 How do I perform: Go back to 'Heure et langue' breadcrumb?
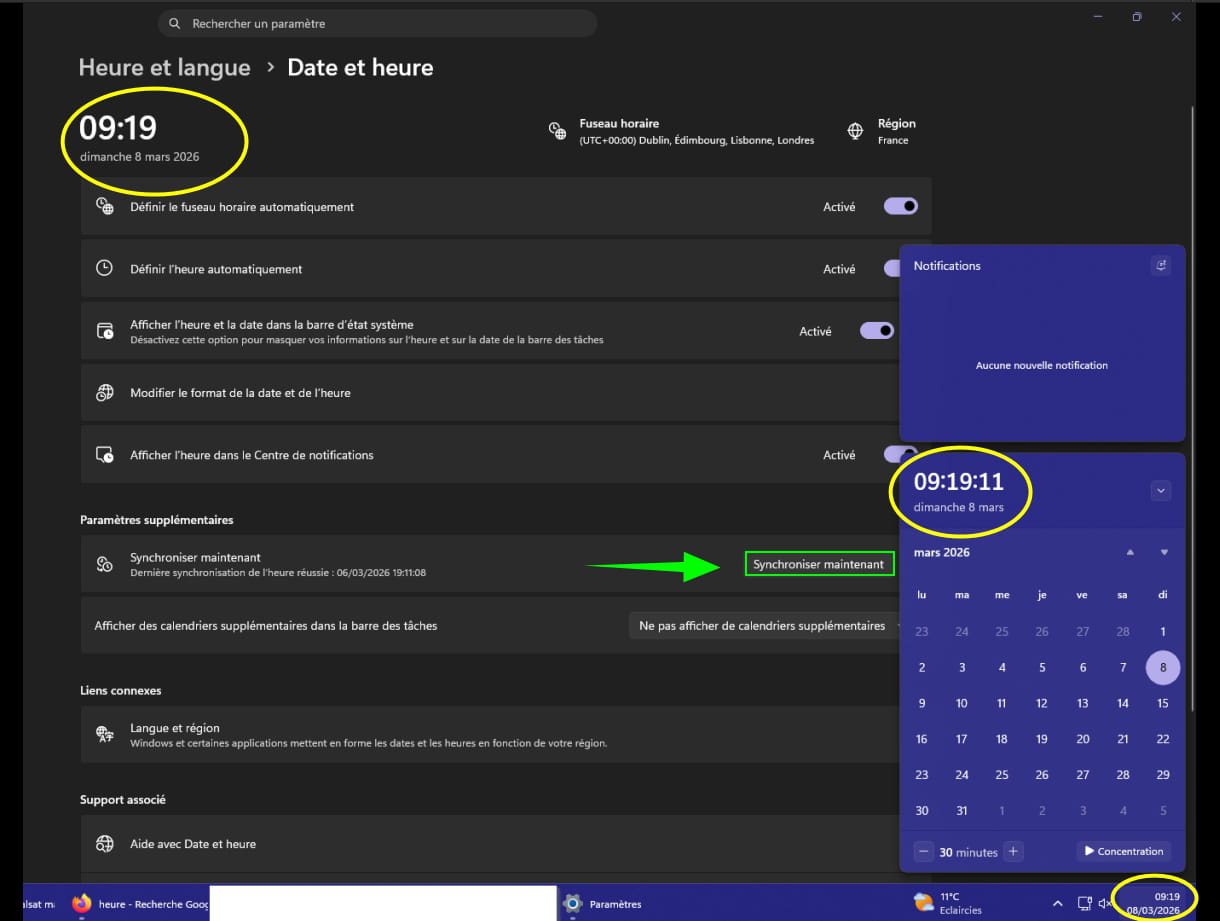point(164,68)
